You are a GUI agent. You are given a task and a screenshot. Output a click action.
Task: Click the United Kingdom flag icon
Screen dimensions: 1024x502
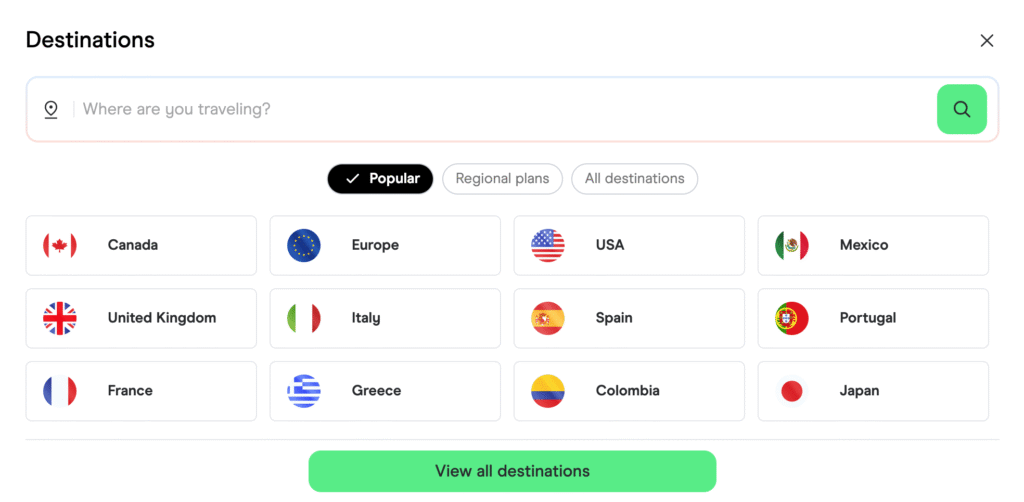click(x=60, y=318)
